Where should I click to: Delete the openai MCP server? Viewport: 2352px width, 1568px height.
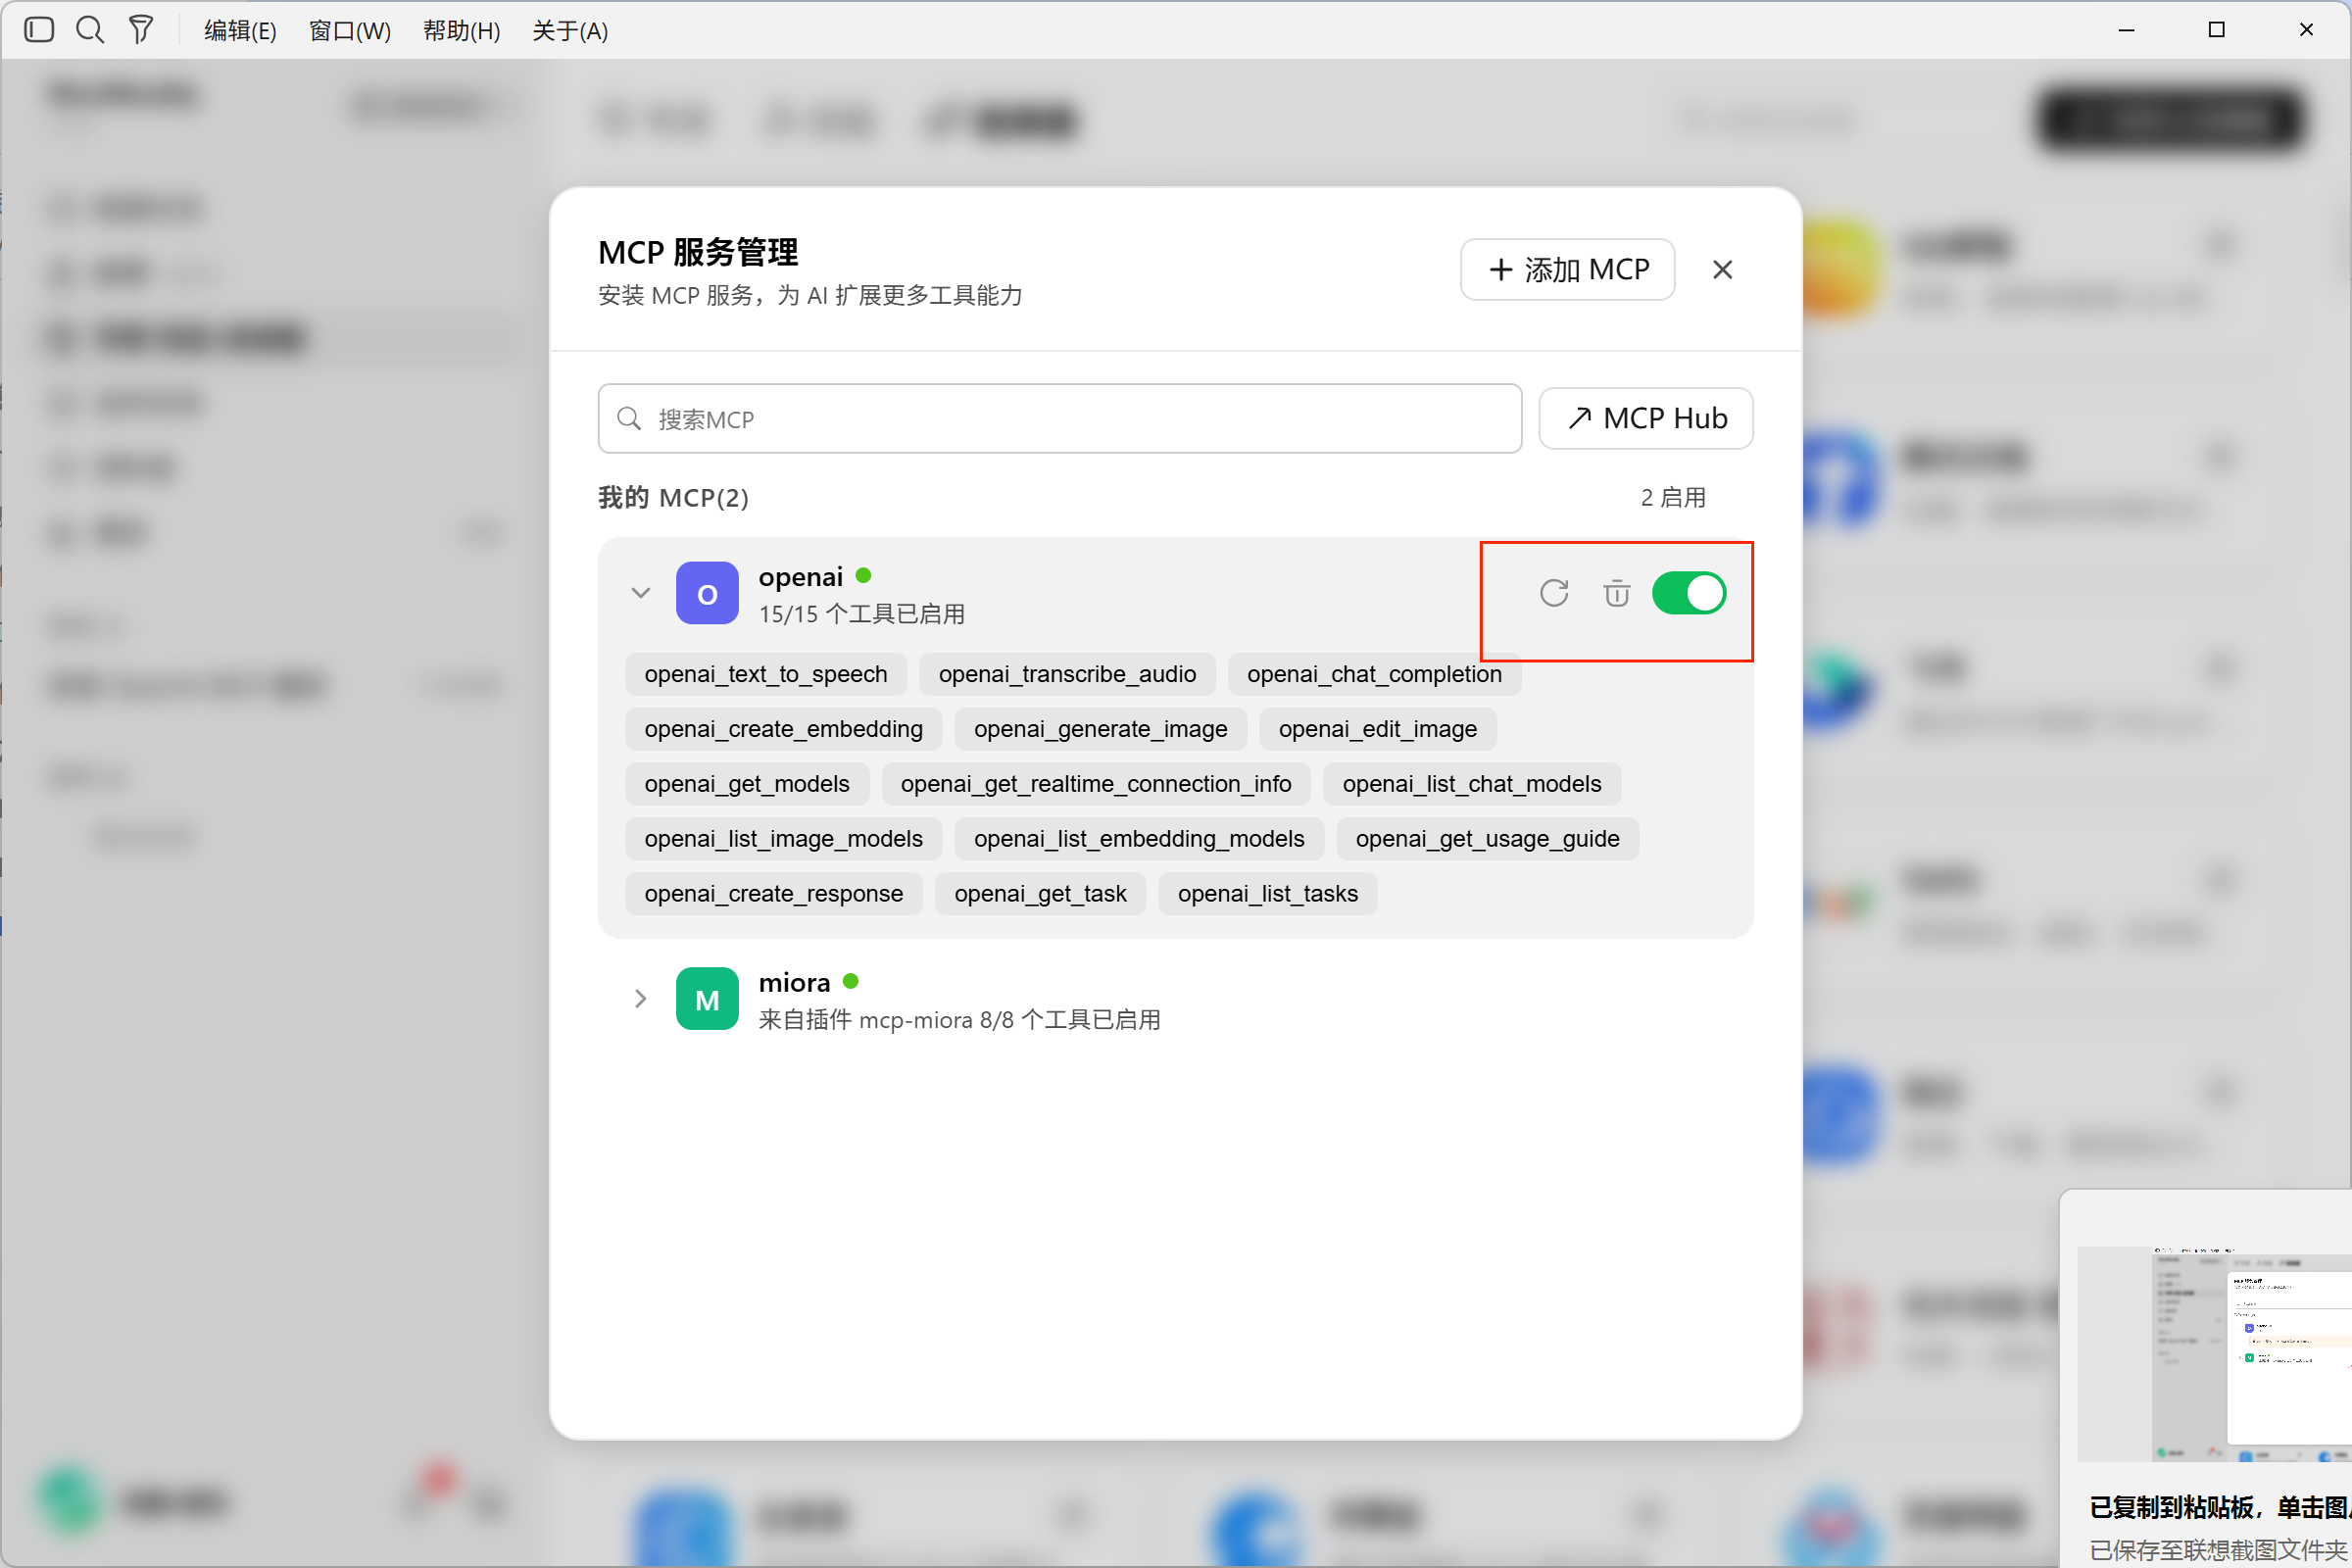click(1616, 593)
